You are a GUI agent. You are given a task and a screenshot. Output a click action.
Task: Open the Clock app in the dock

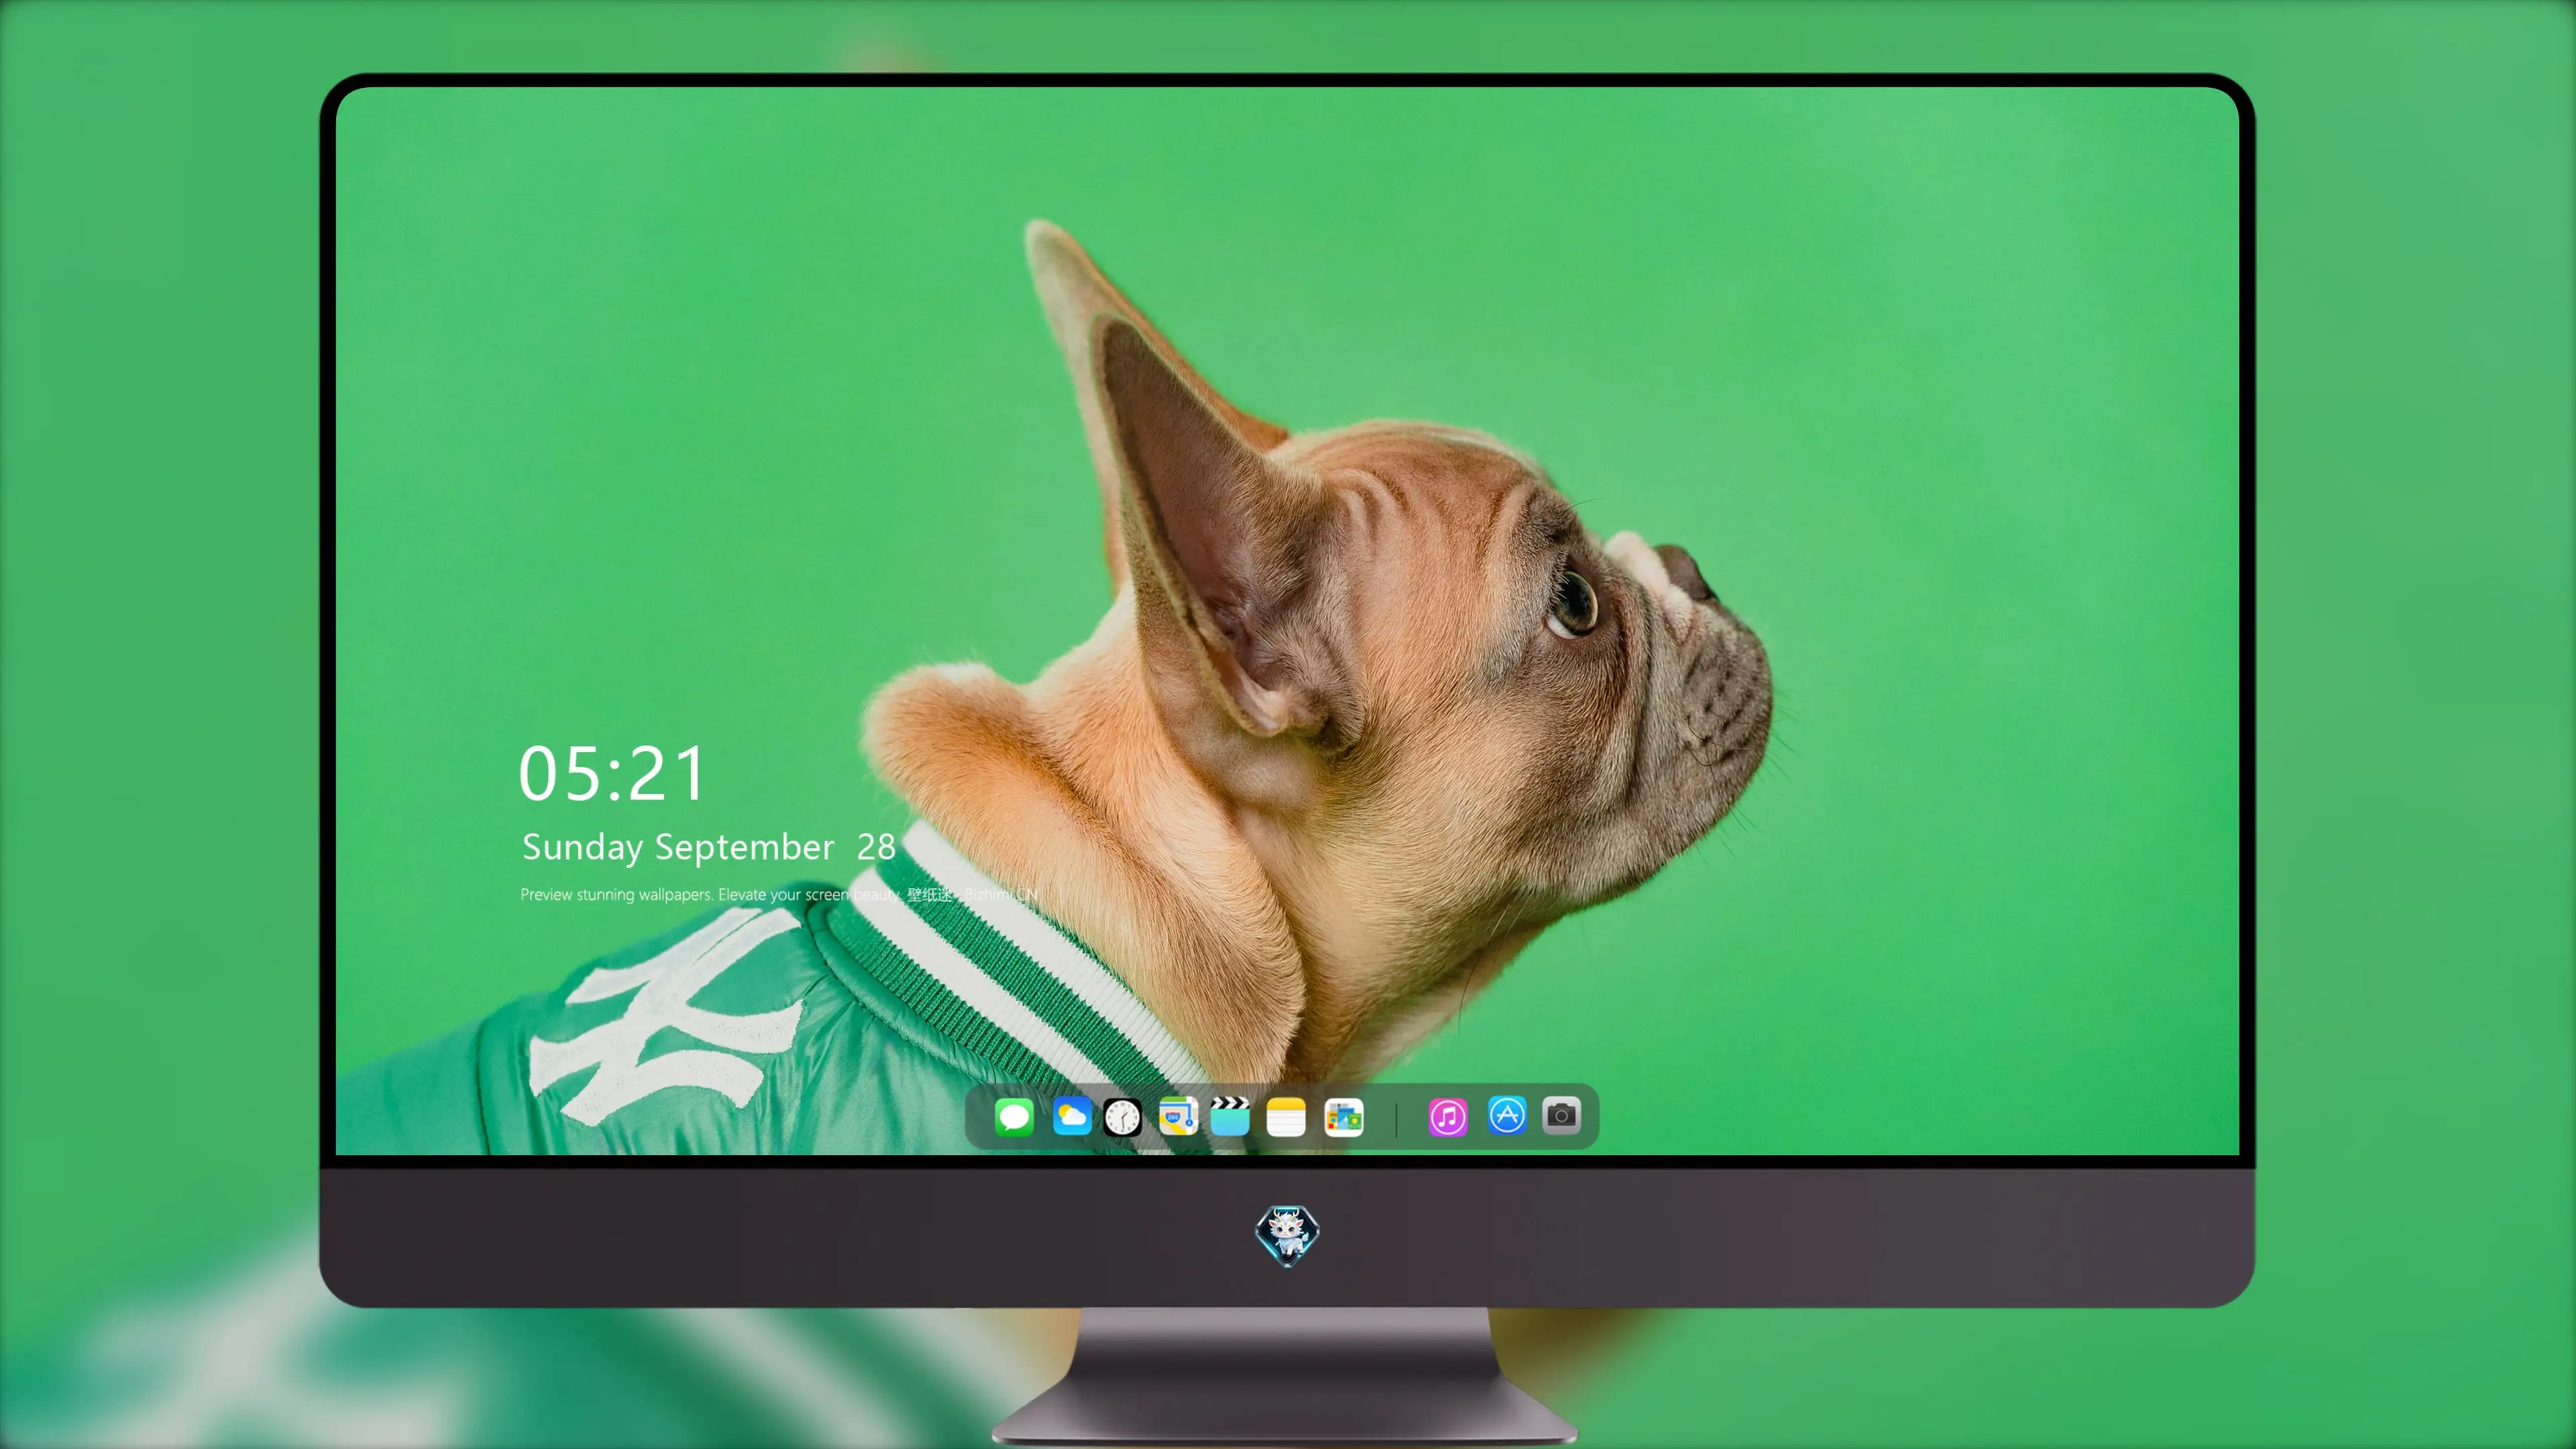click(x=1122, y=1117)
